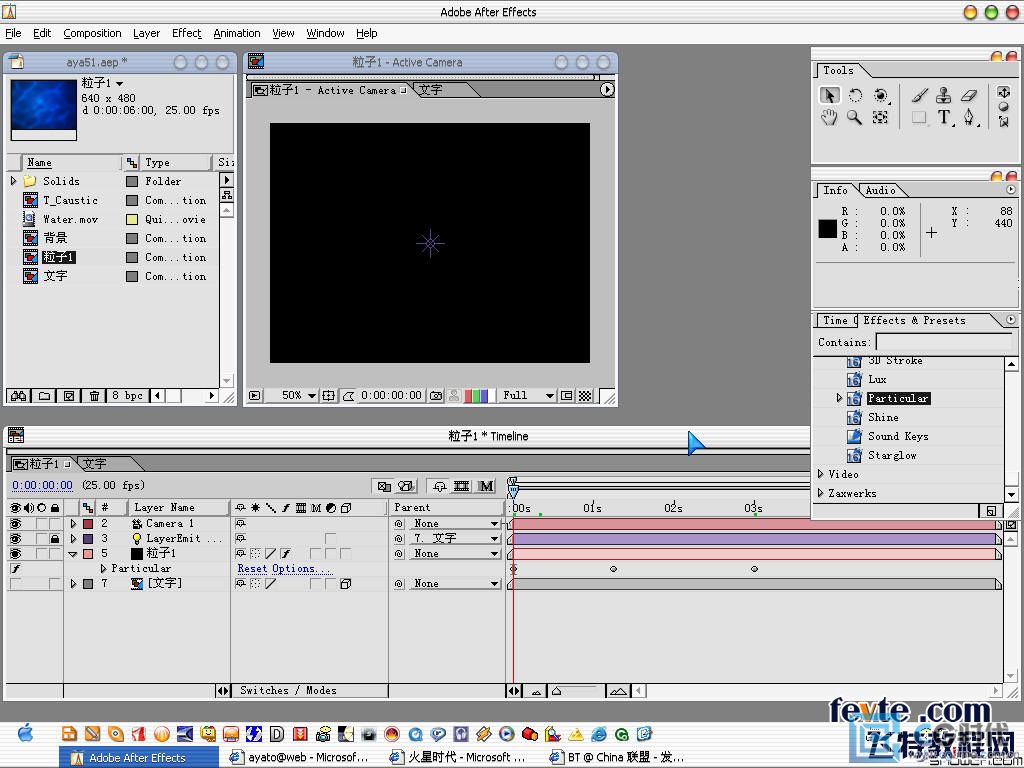Select the Clone Stamp tool
This screenshot has height=768, width=1024.
944,95
